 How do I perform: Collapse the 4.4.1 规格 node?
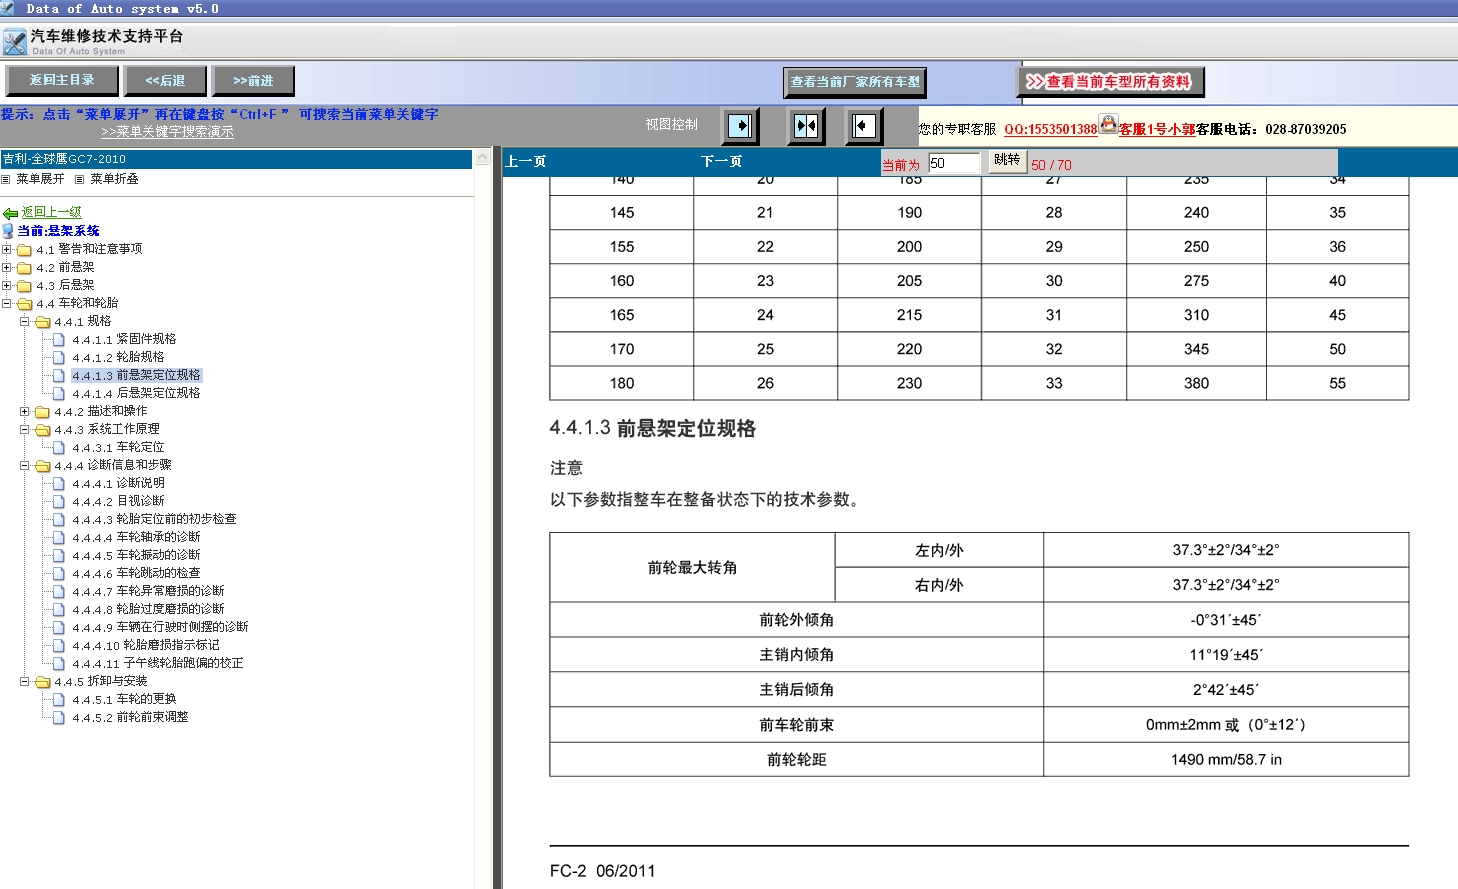coord(25,321)
